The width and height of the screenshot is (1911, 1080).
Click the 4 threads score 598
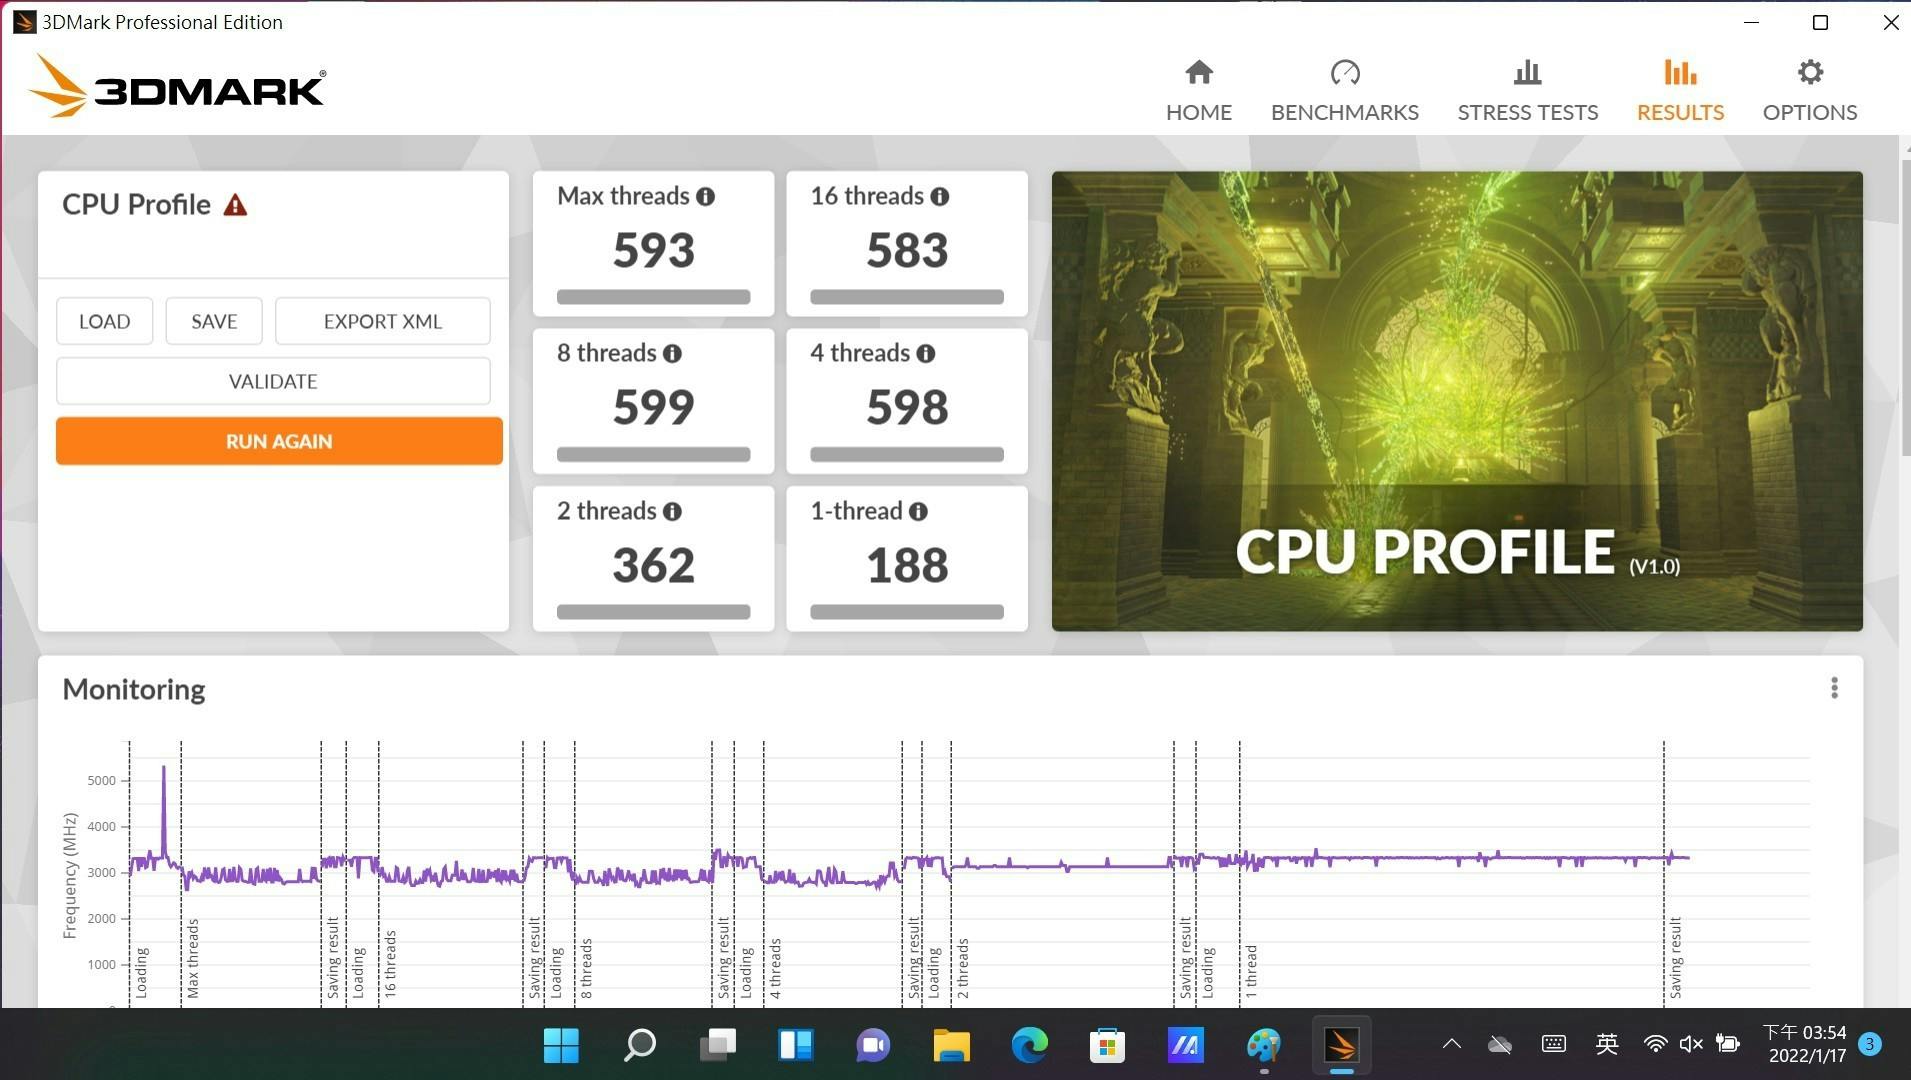point(907,407)
